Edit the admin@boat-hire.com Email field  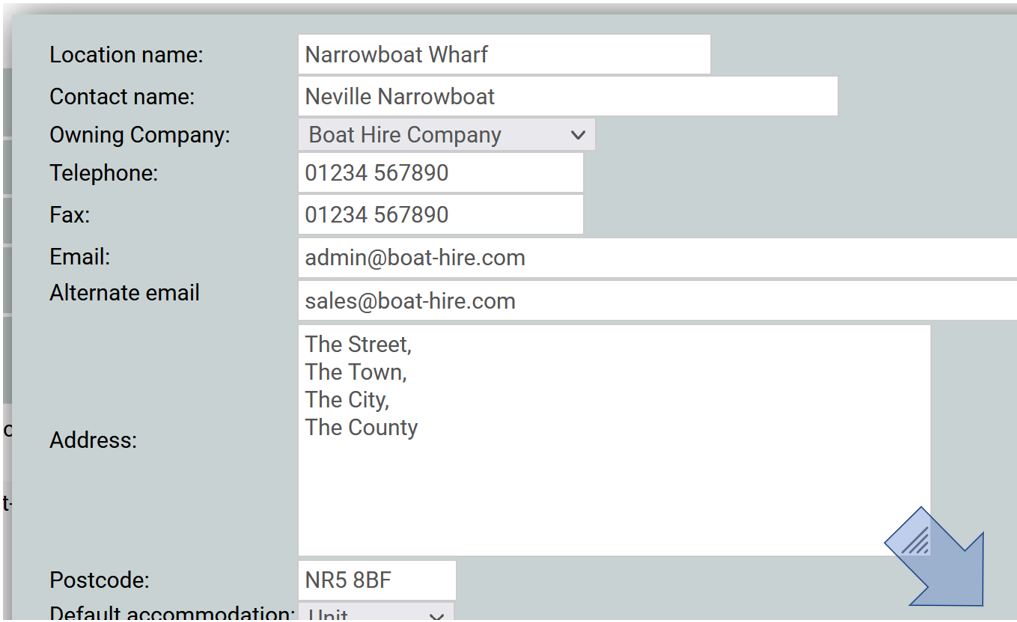pos(655,258)
